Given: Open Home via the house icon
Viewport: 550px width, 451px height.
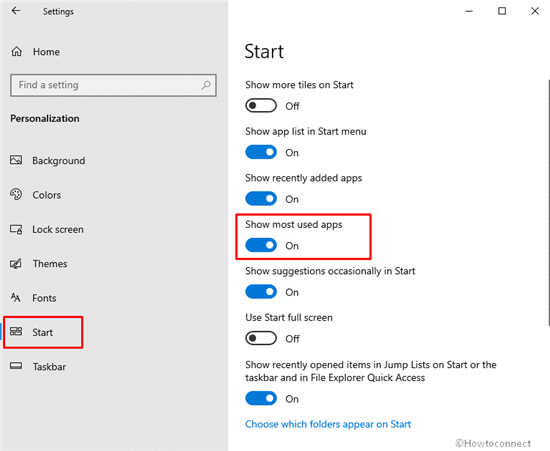Looking at the screenshot, I should 16,52.
